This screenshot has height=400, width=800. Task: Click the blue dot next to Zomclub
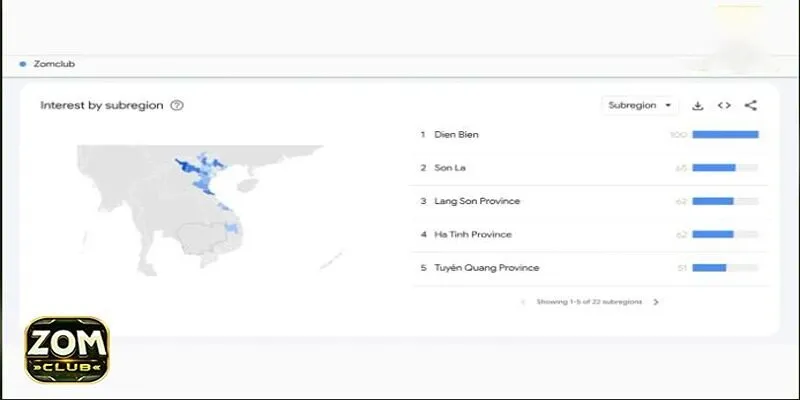click(22, 64)
